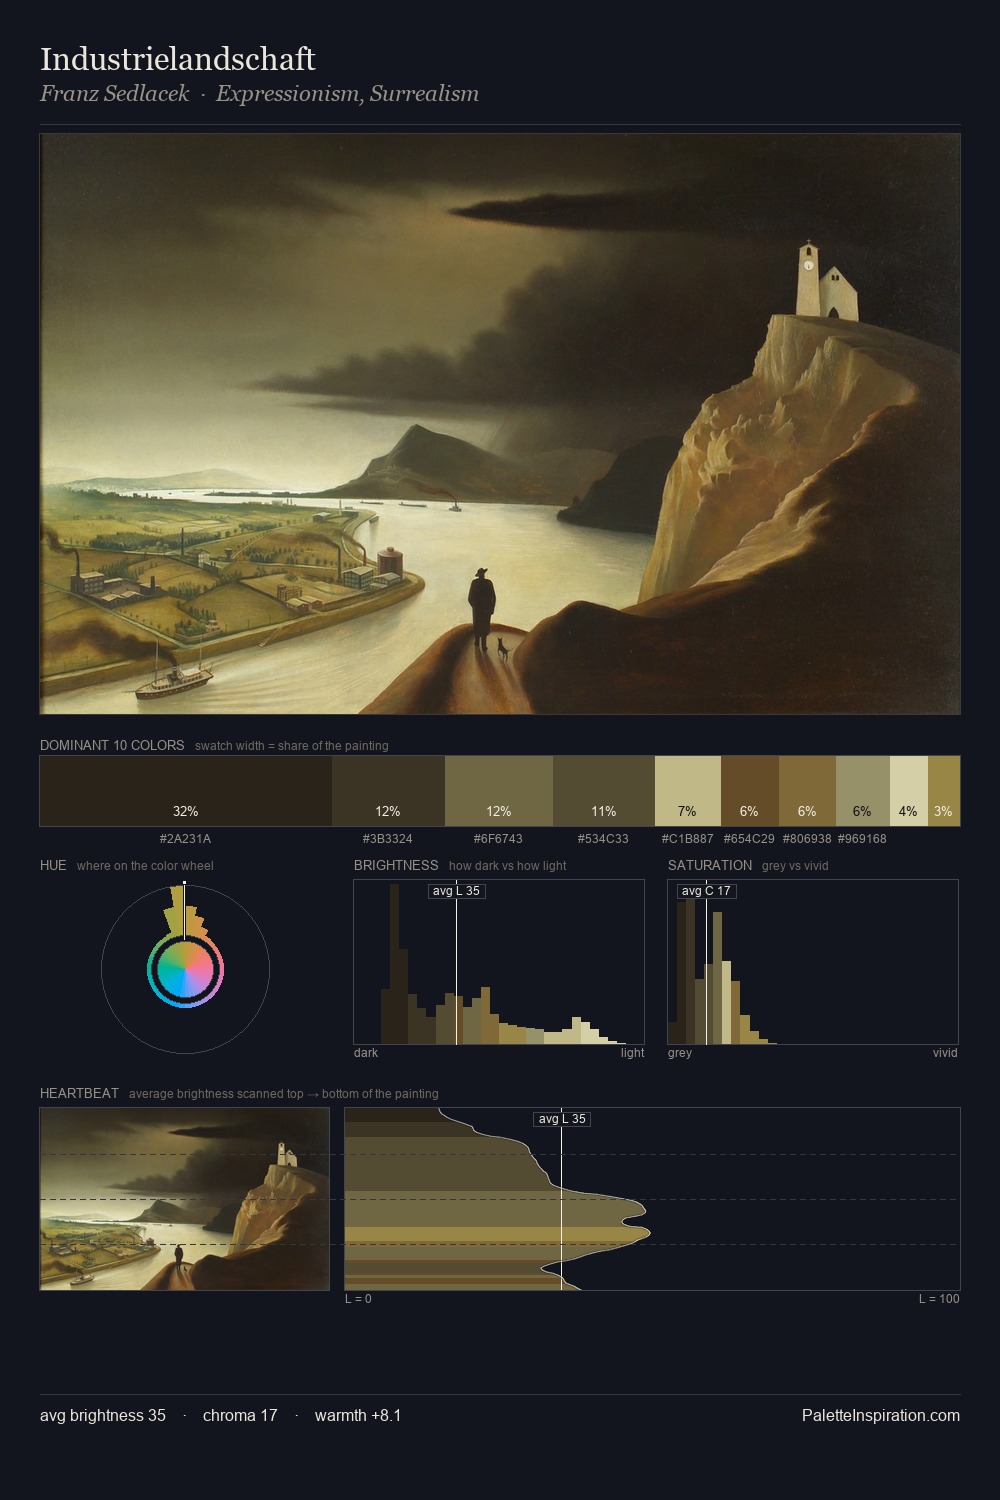Click the title 'Industrielandschaft'
Image resolution: width=1000 pixels, height=1500 pixels.
[x=178, y=59]
